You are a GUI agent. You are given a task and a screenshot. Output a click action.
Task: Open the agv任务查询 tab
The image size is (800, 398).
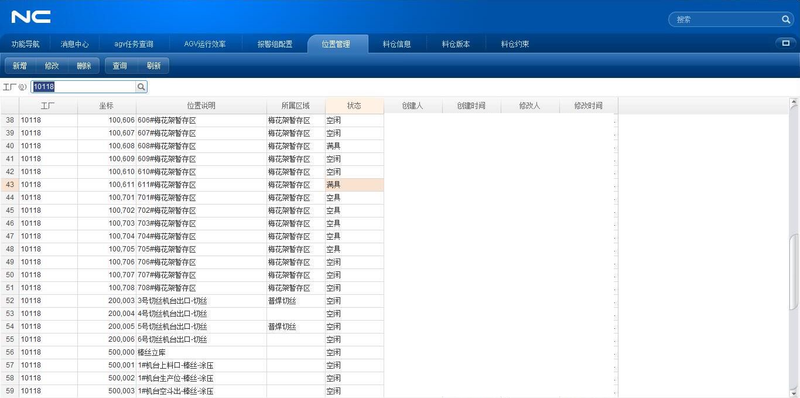(134, 44)
